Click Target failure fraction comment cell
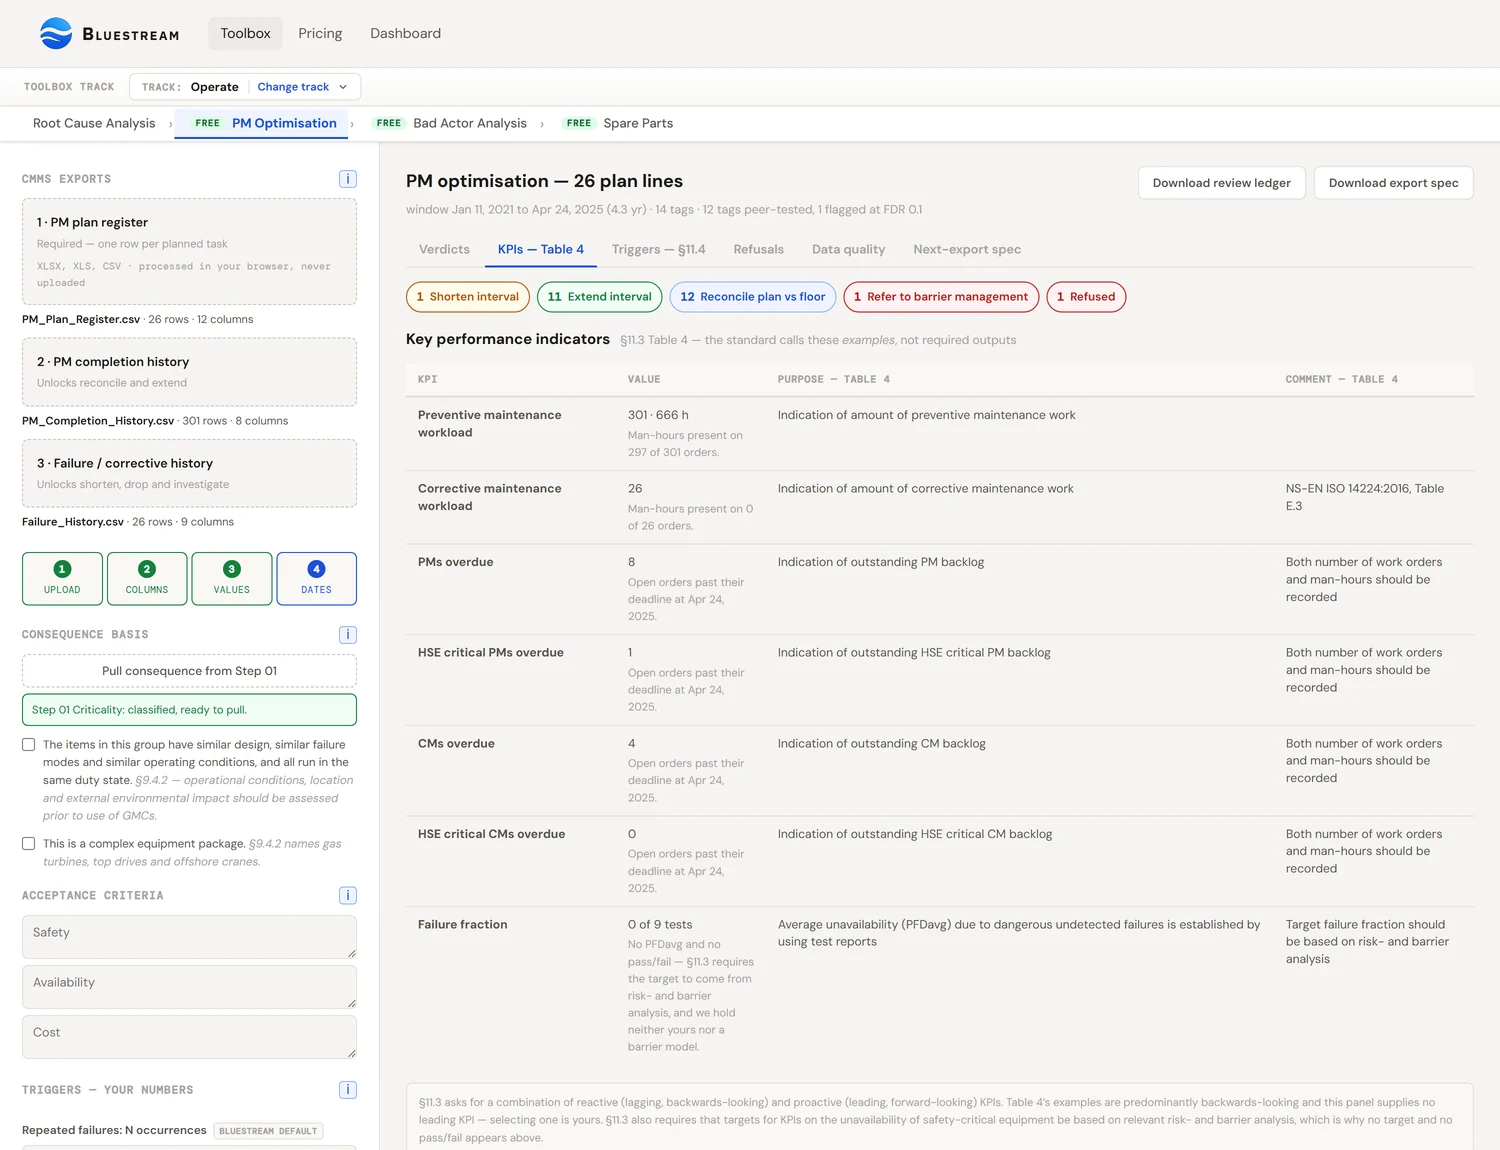Viewport: 1500px width, 1150px height. 1367,942
